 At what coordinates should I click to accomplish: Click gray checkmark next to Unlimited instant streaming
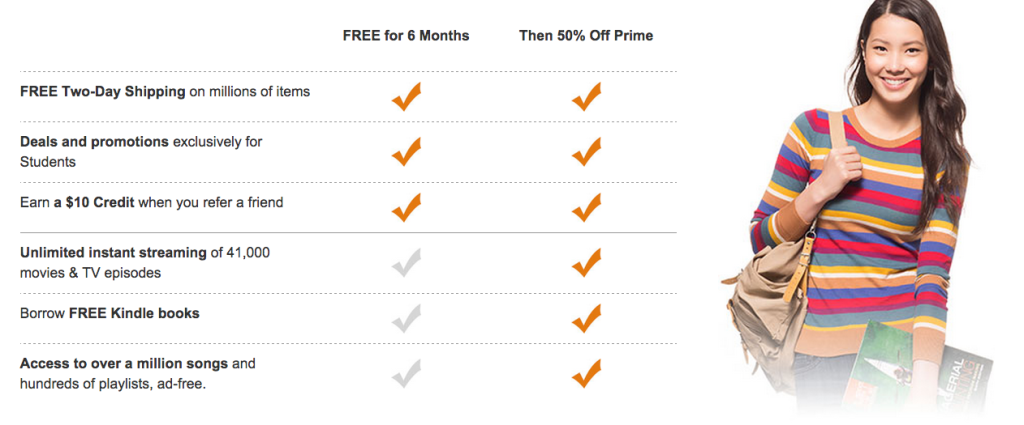tap(406, 262)
